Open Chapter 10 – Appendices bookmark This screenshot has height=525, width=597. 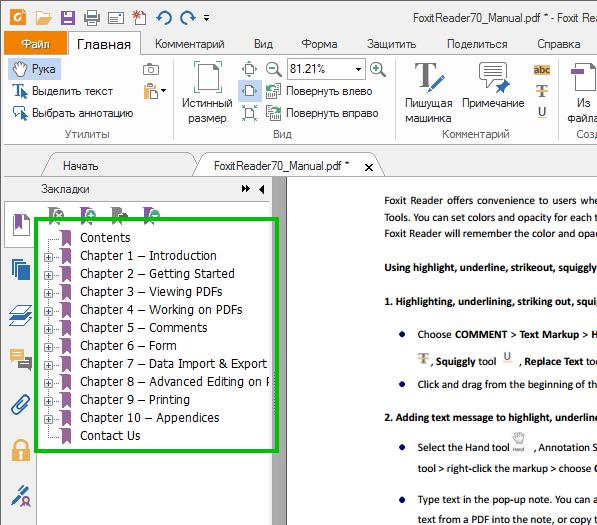(150, 418)
